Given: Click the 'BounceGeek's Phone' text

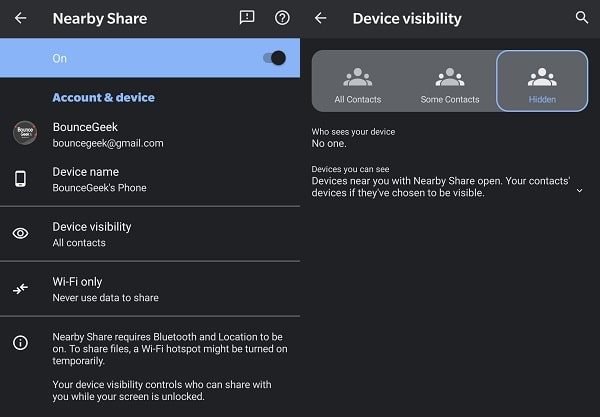Looking at the screenshot, I should (x=99, y=188).
